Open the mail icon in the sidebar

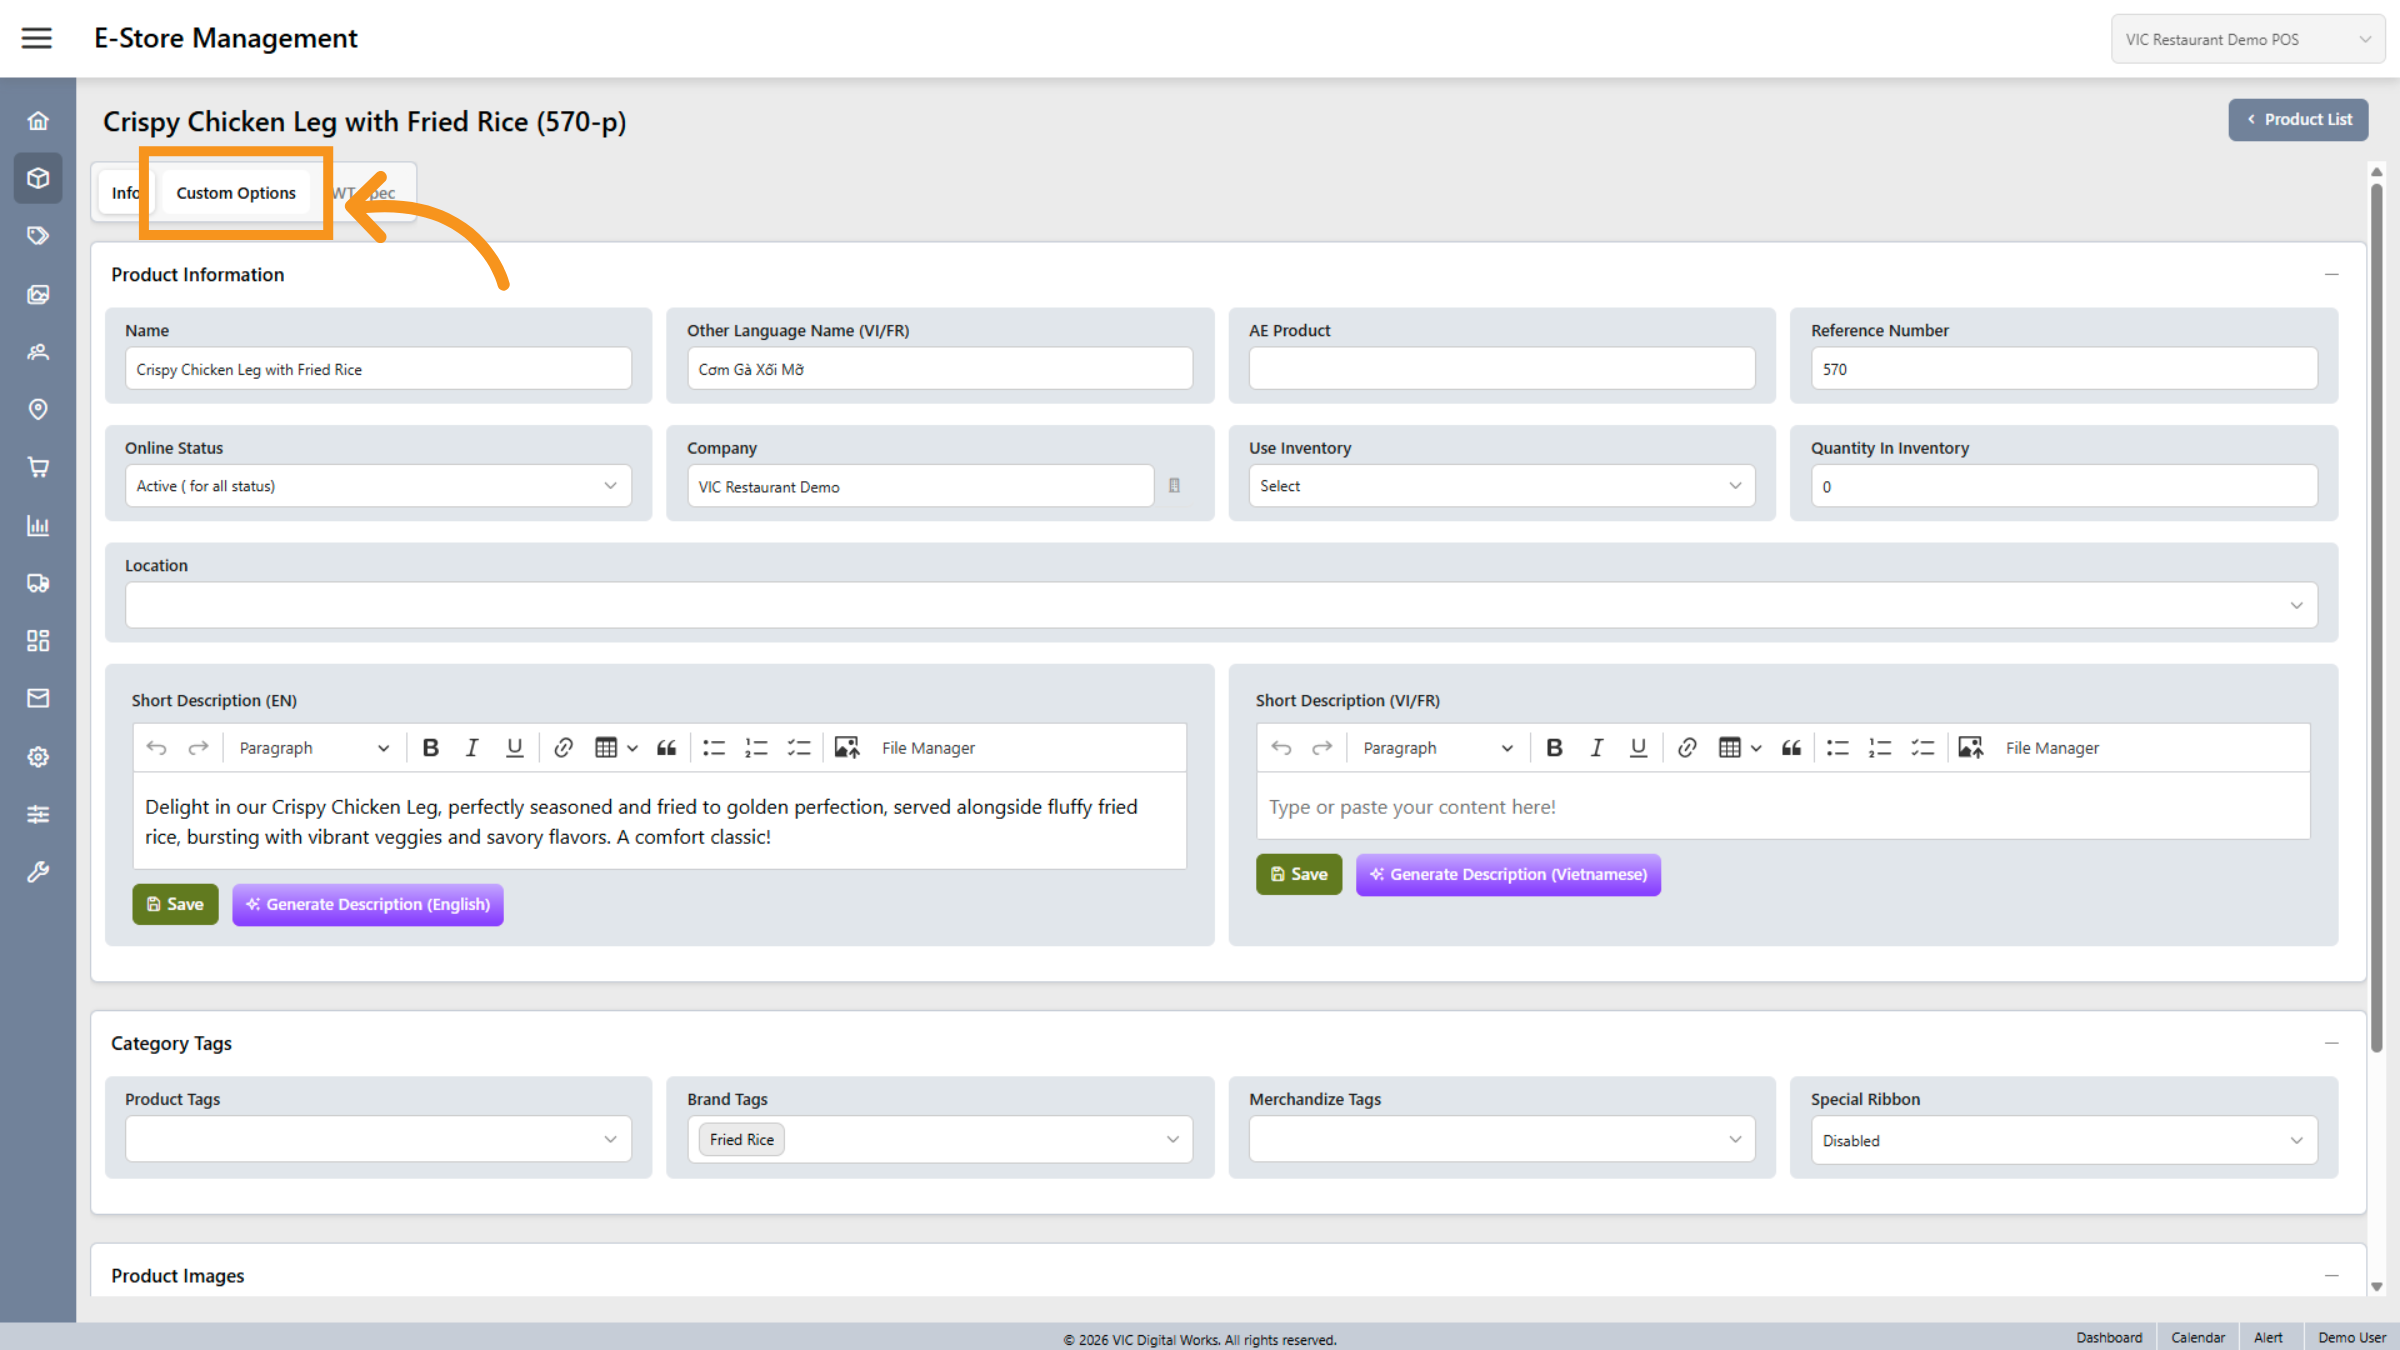[37, 697]
